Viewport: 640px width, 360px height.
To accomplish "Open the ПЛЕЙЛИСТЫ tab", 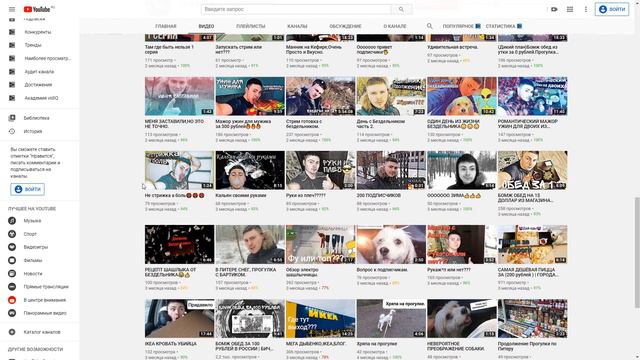I will (x=251, y=26).
